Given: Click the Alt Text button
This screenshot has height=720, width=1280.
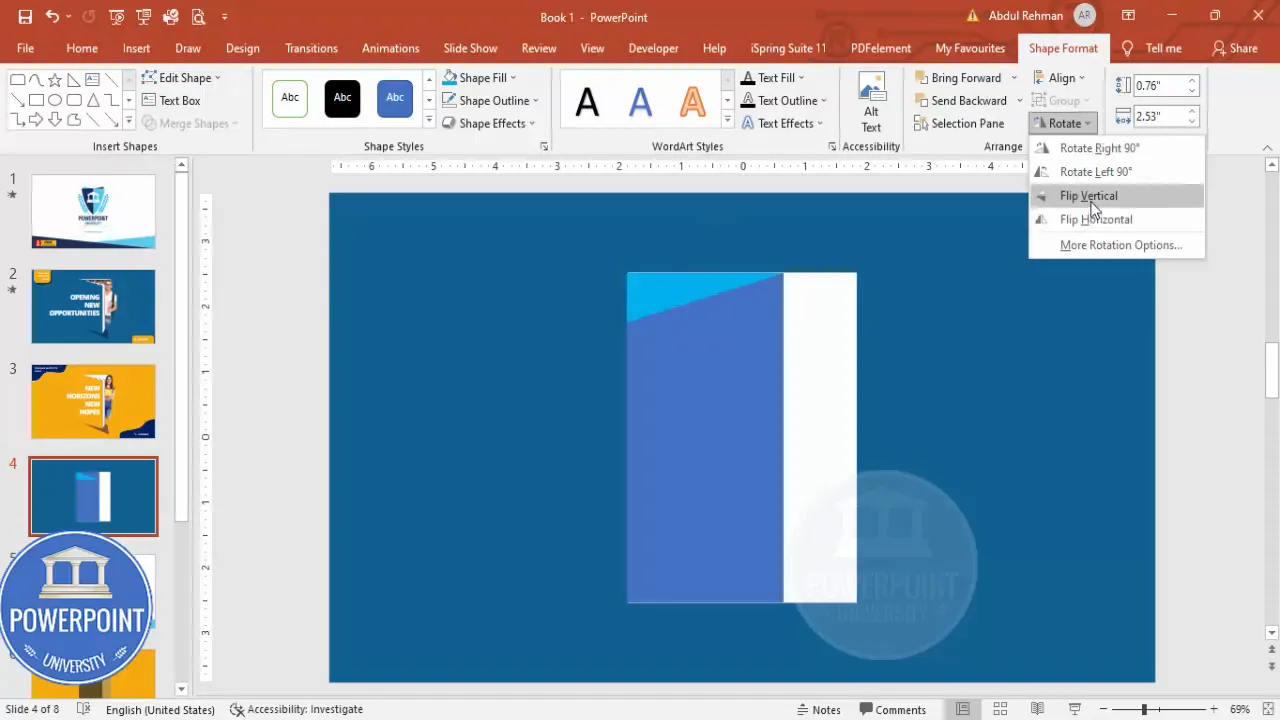Looking at the screenshot, I should coord(871,102).
